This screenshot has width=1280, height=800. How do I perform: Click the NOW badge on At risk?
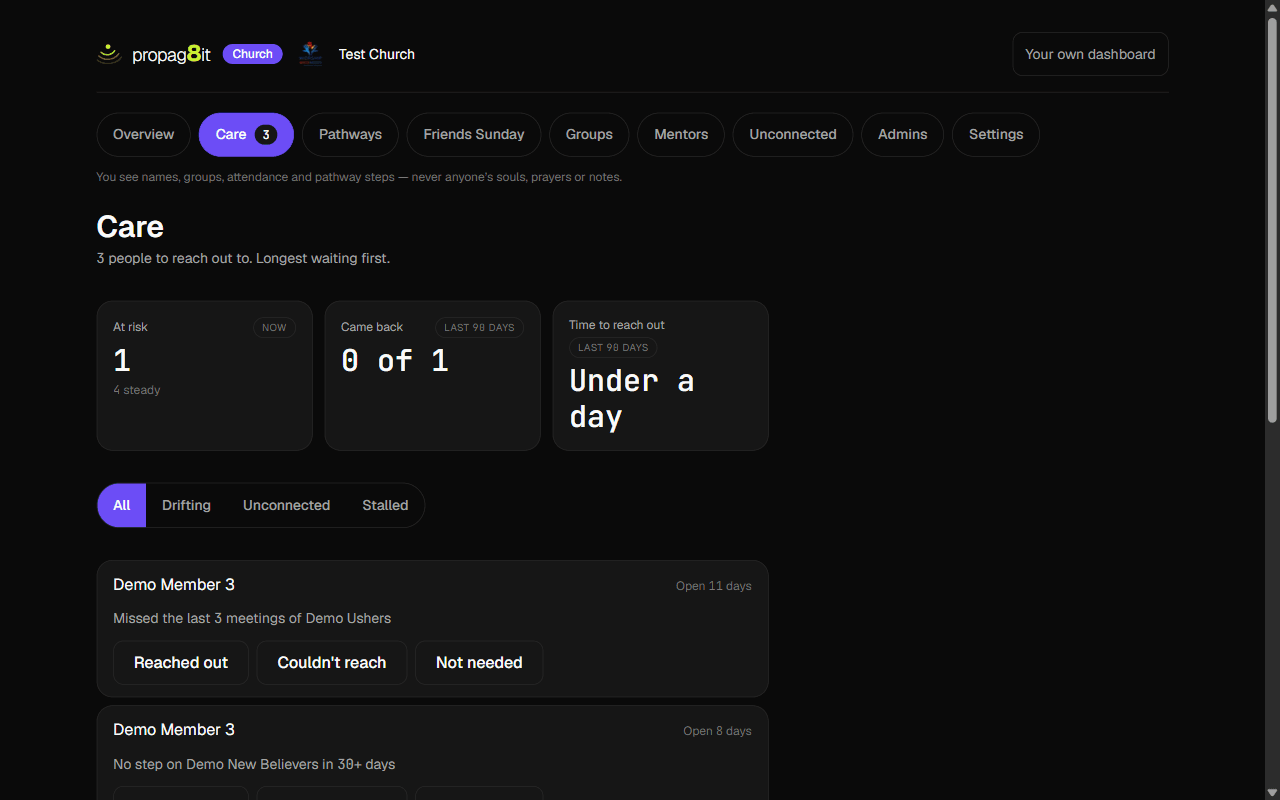point(274,328)
